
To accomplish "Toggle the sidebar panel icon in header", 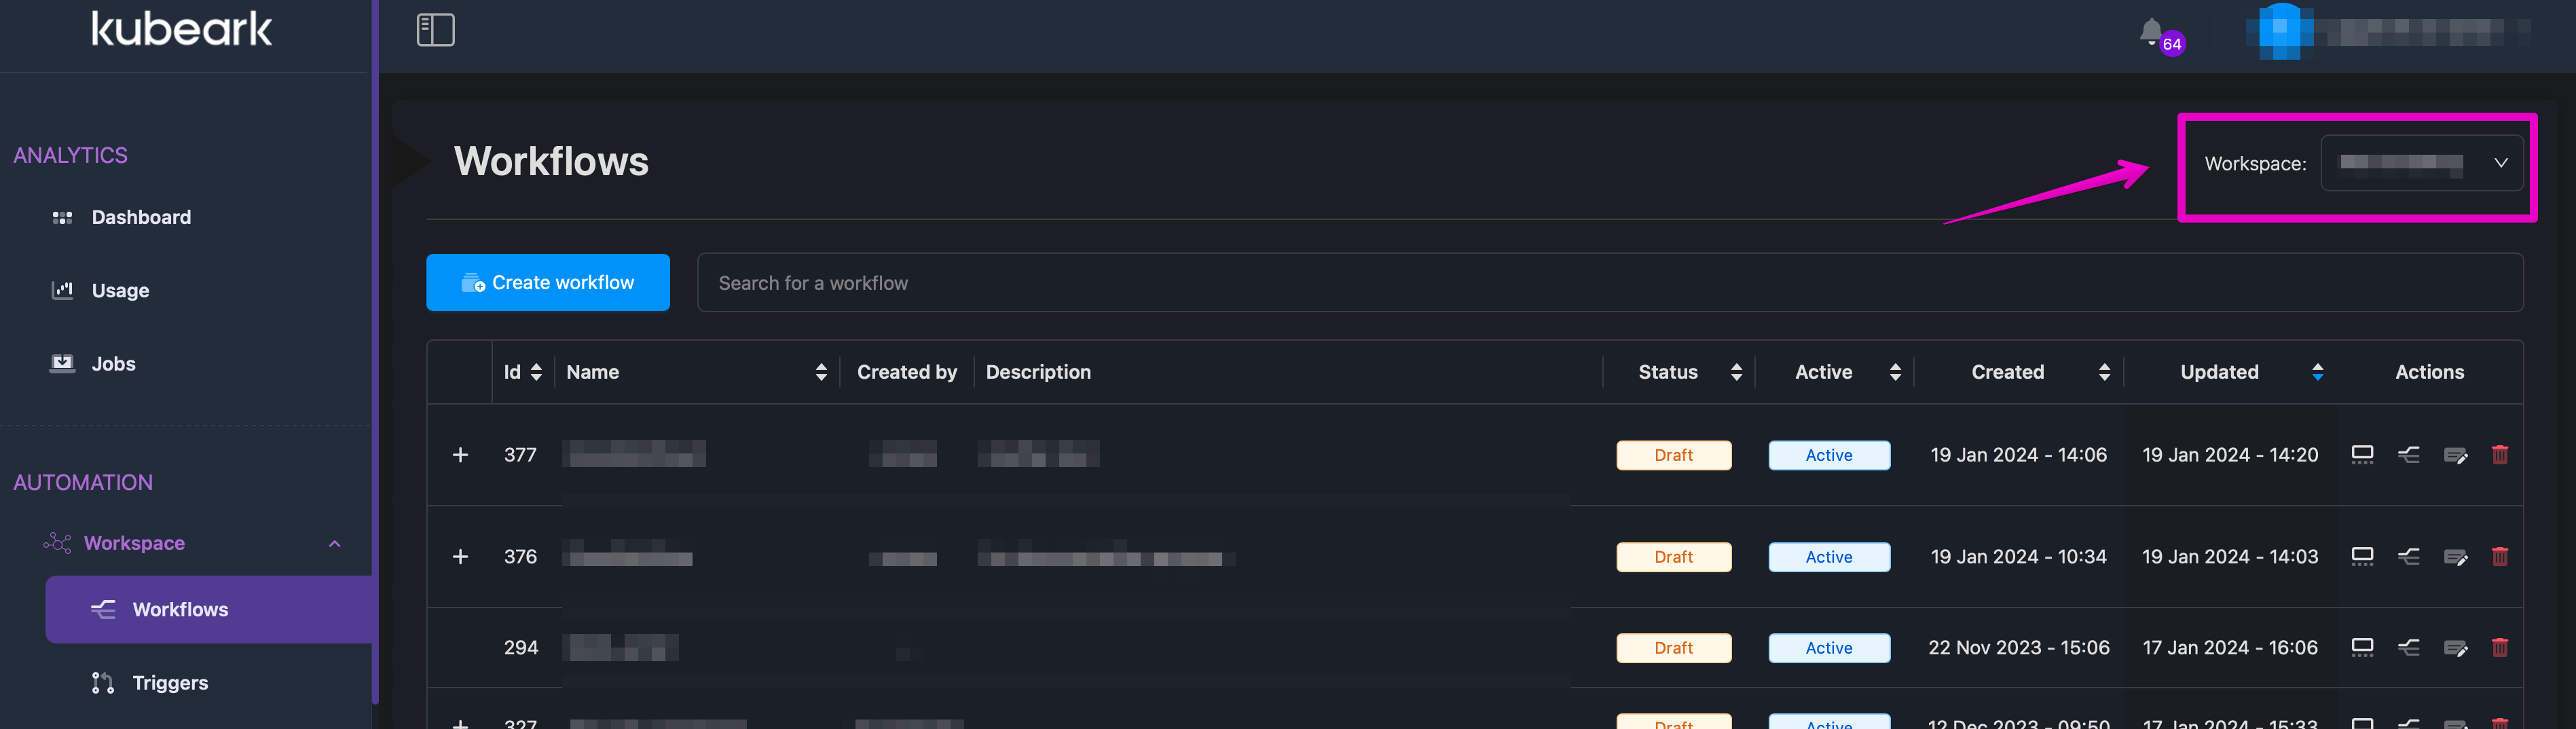I will [435, 30].
